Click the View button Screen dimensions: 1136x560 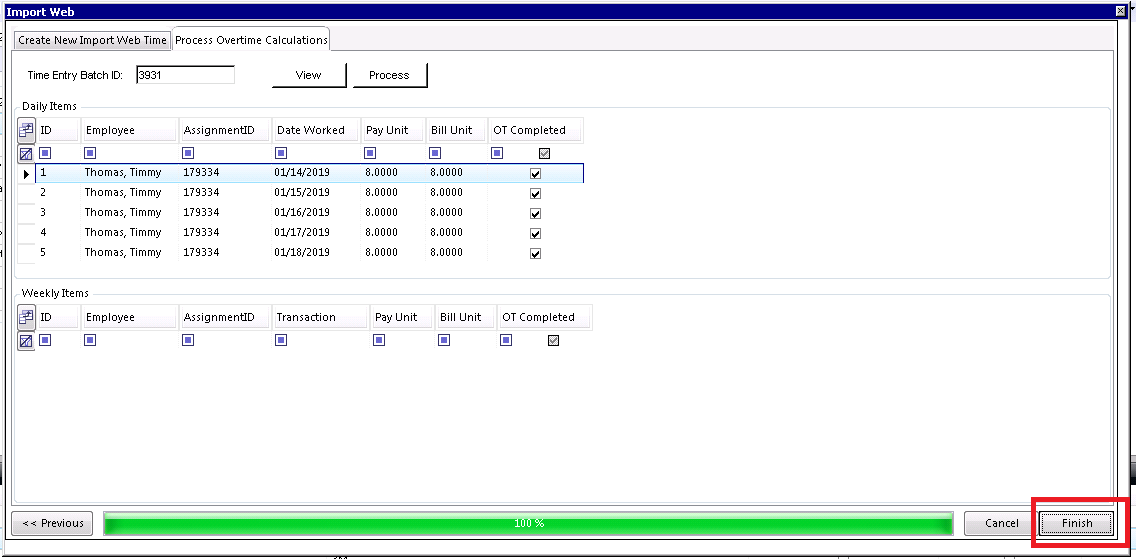pyautogui.click(x=309, y=75)
